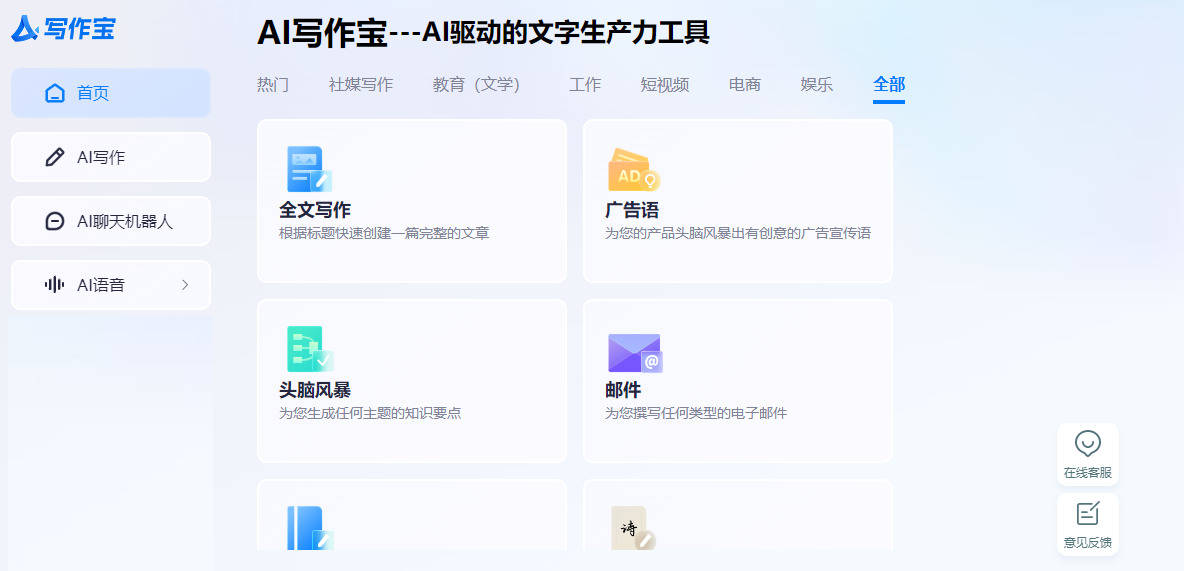Go to 首页 in the sidebar
The image size is (1184, 571).
(x=110, y=93)
